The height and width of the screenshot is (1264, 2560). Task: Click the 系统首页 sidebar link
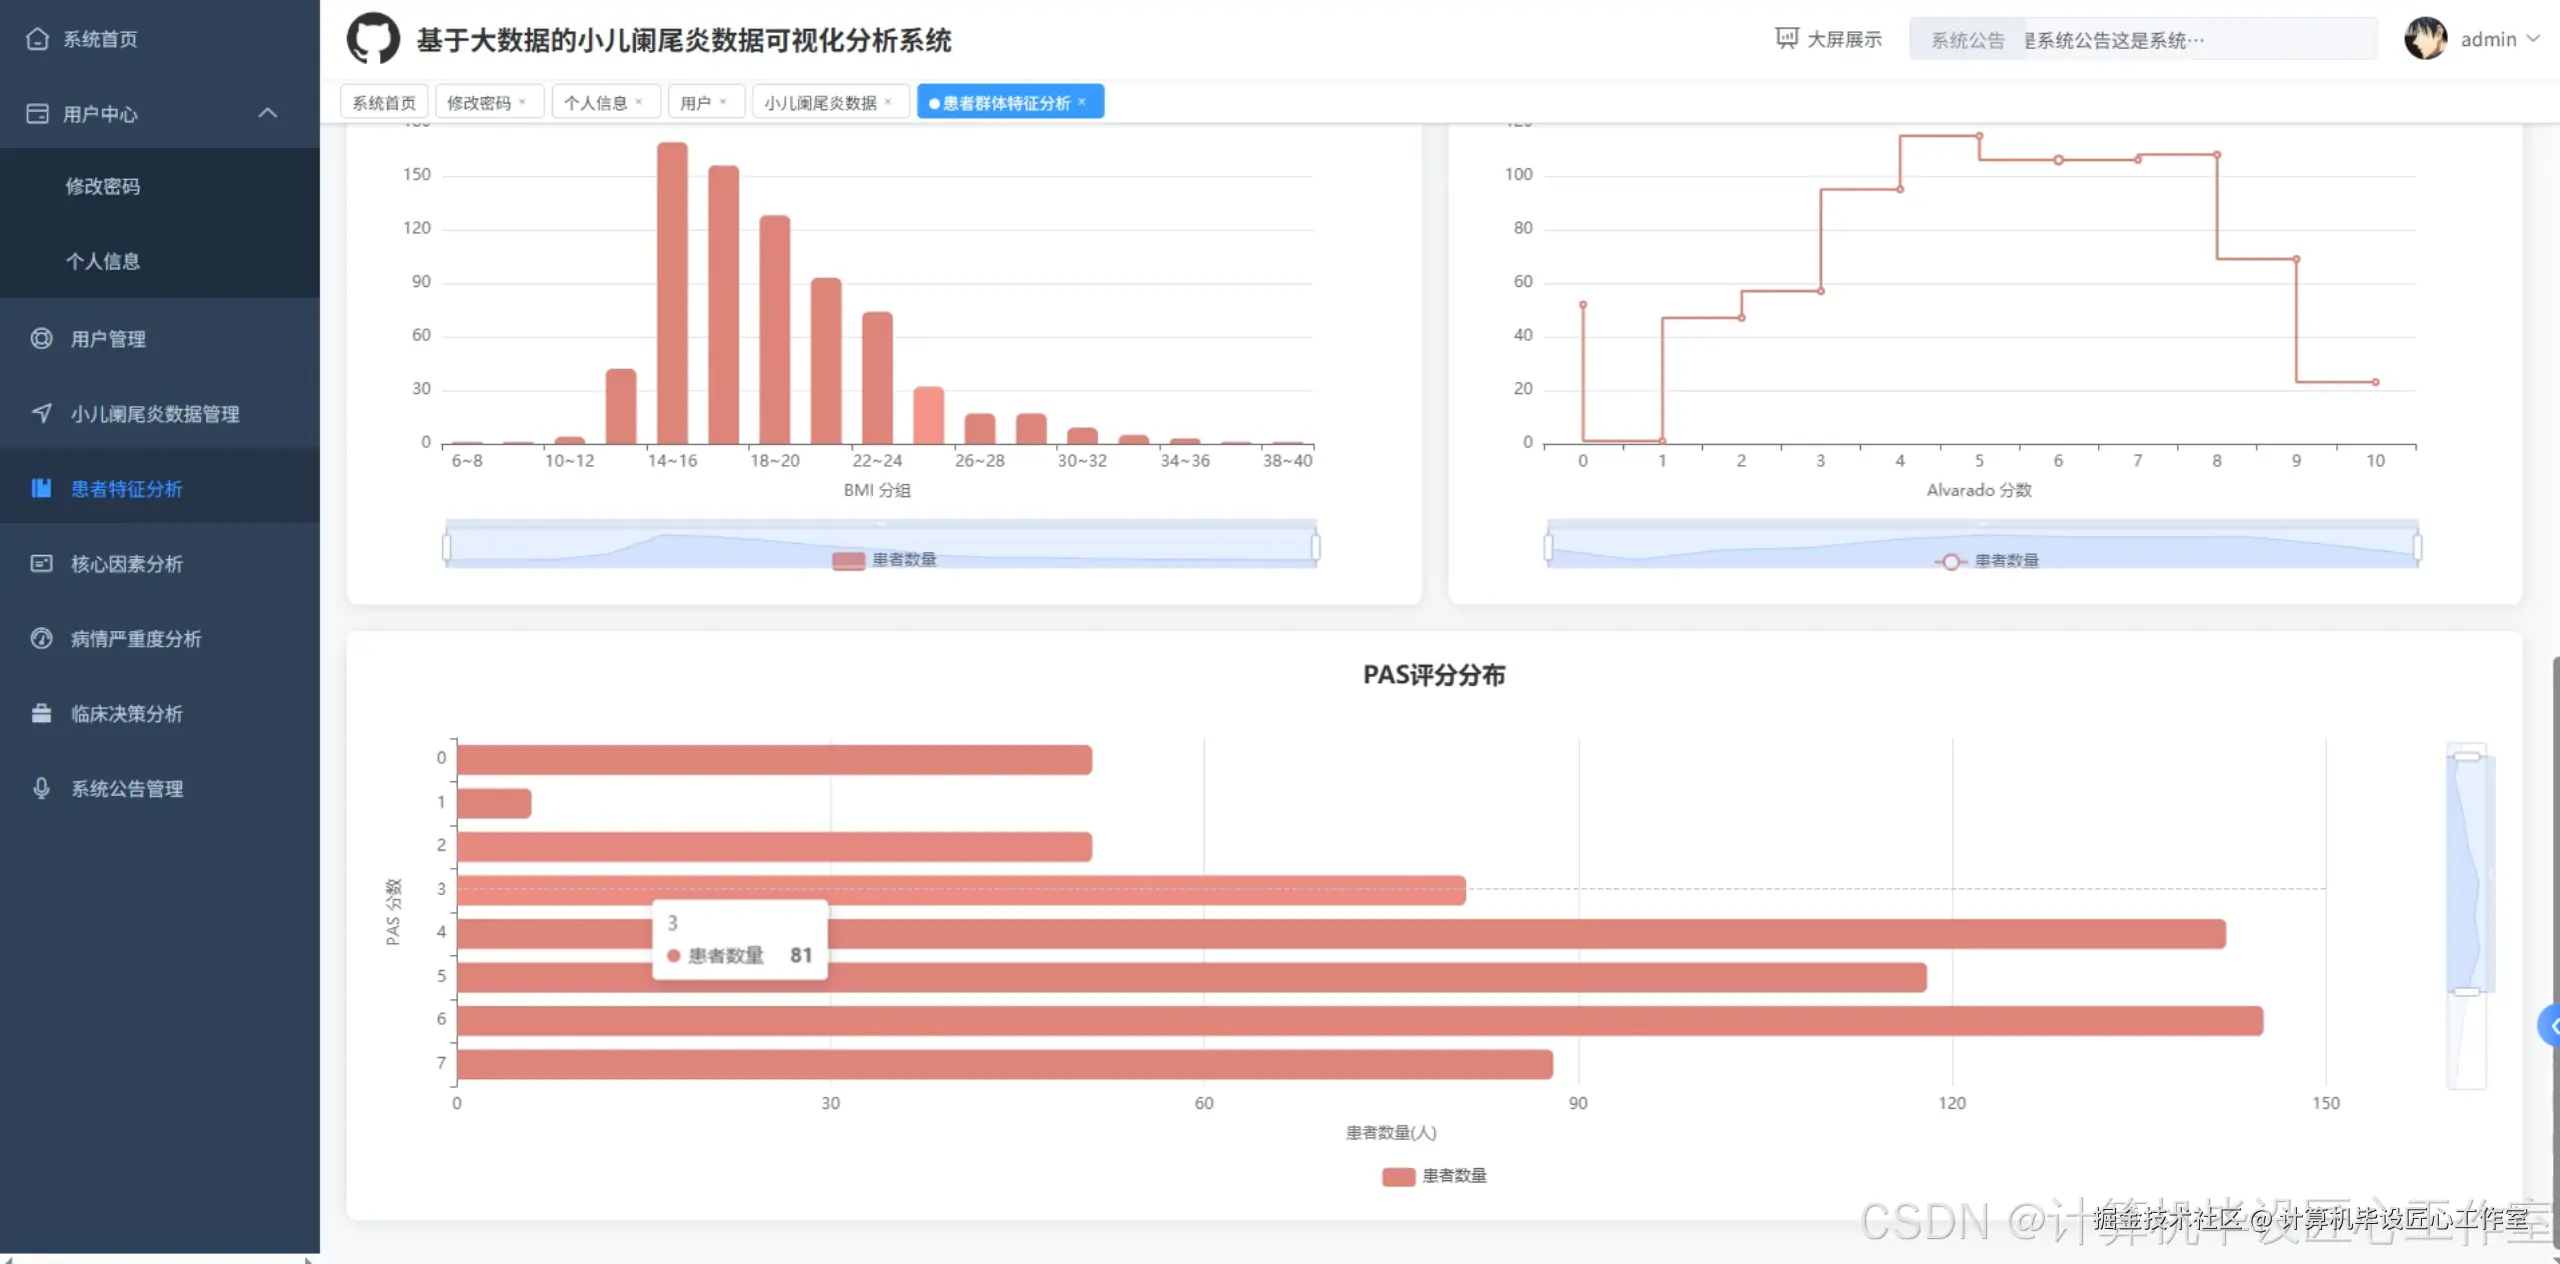(x=100, y=39)
